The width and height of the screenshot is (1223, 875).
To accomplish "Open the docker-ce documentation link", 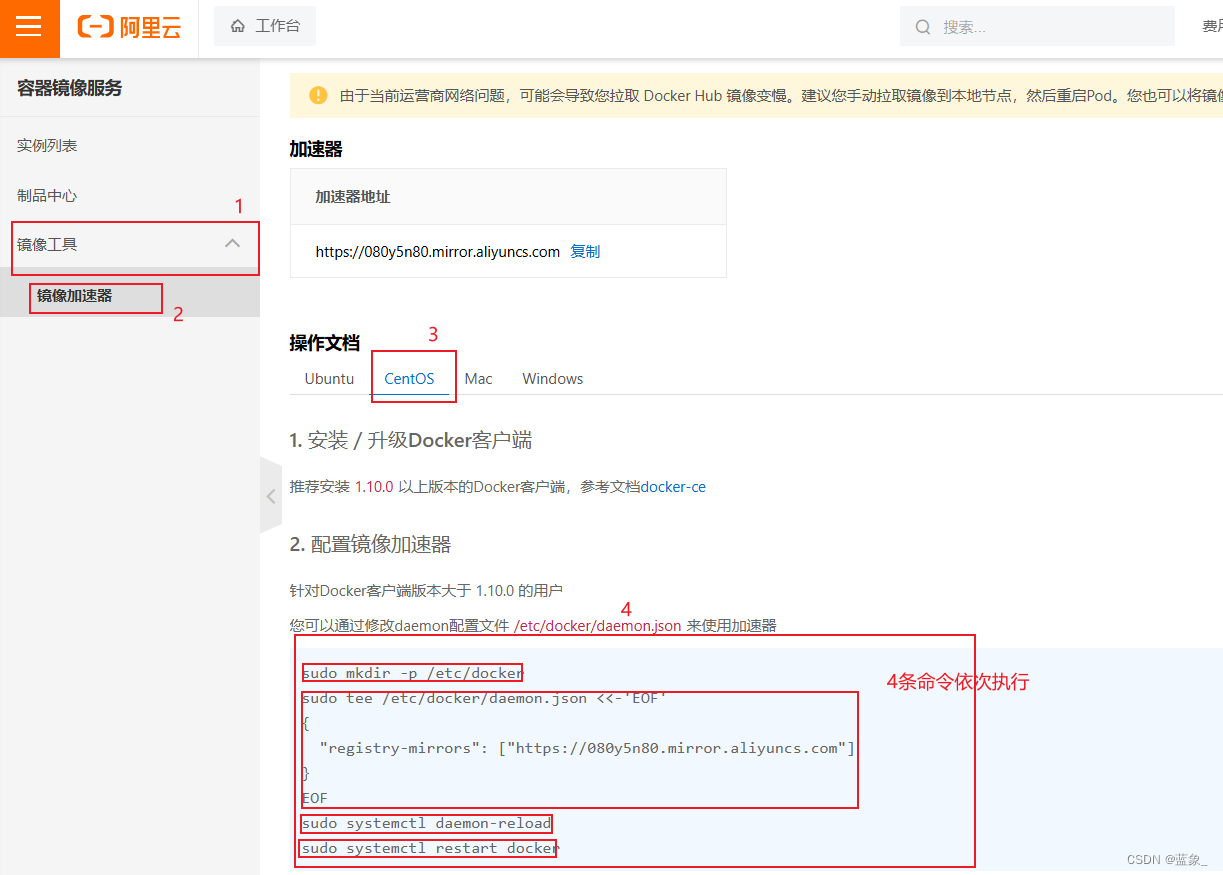I will 673,487.
